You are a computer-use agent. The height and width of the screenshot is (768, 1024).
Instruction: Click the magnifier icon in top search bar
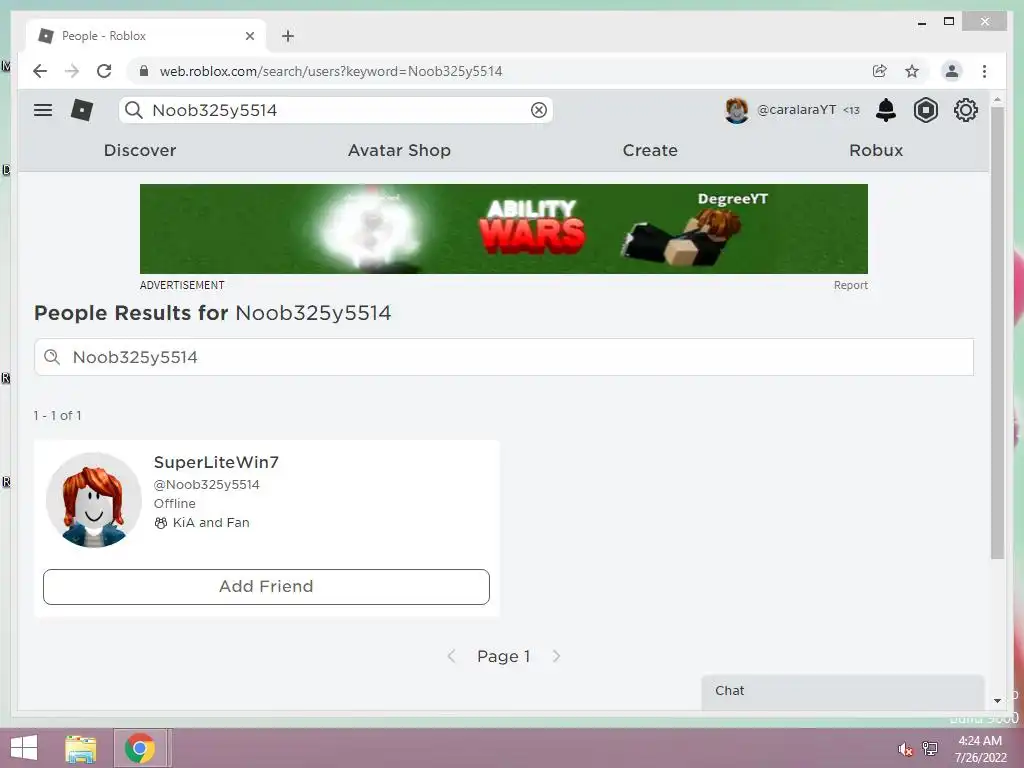pos(134,110)
